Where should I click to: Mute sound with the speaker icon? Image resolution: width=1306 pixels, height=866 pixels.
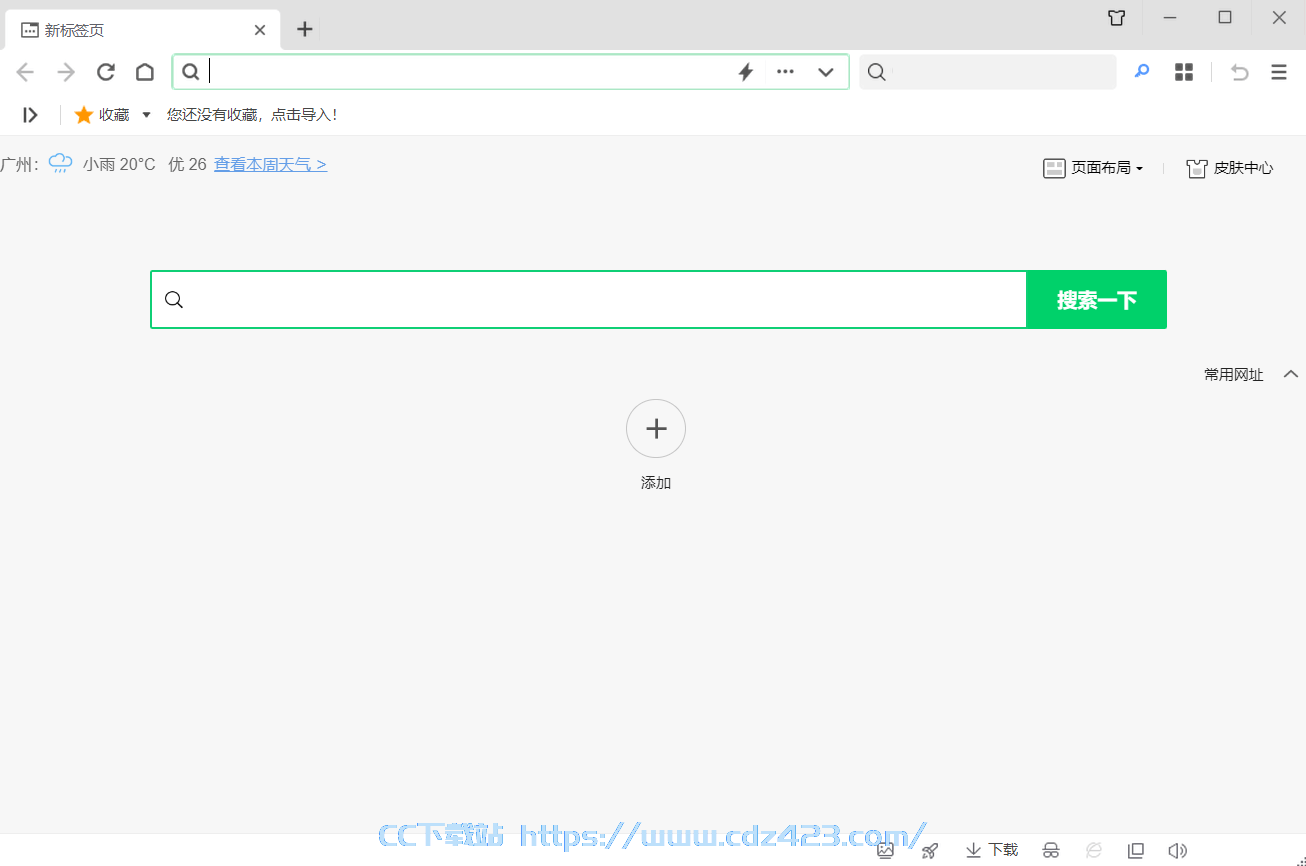[x=1178, y=851]
